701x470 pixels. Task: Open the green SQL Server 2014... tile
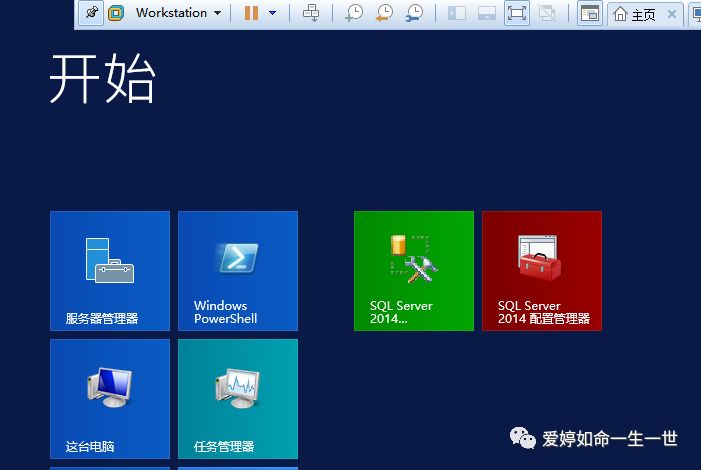pos(414,271)
